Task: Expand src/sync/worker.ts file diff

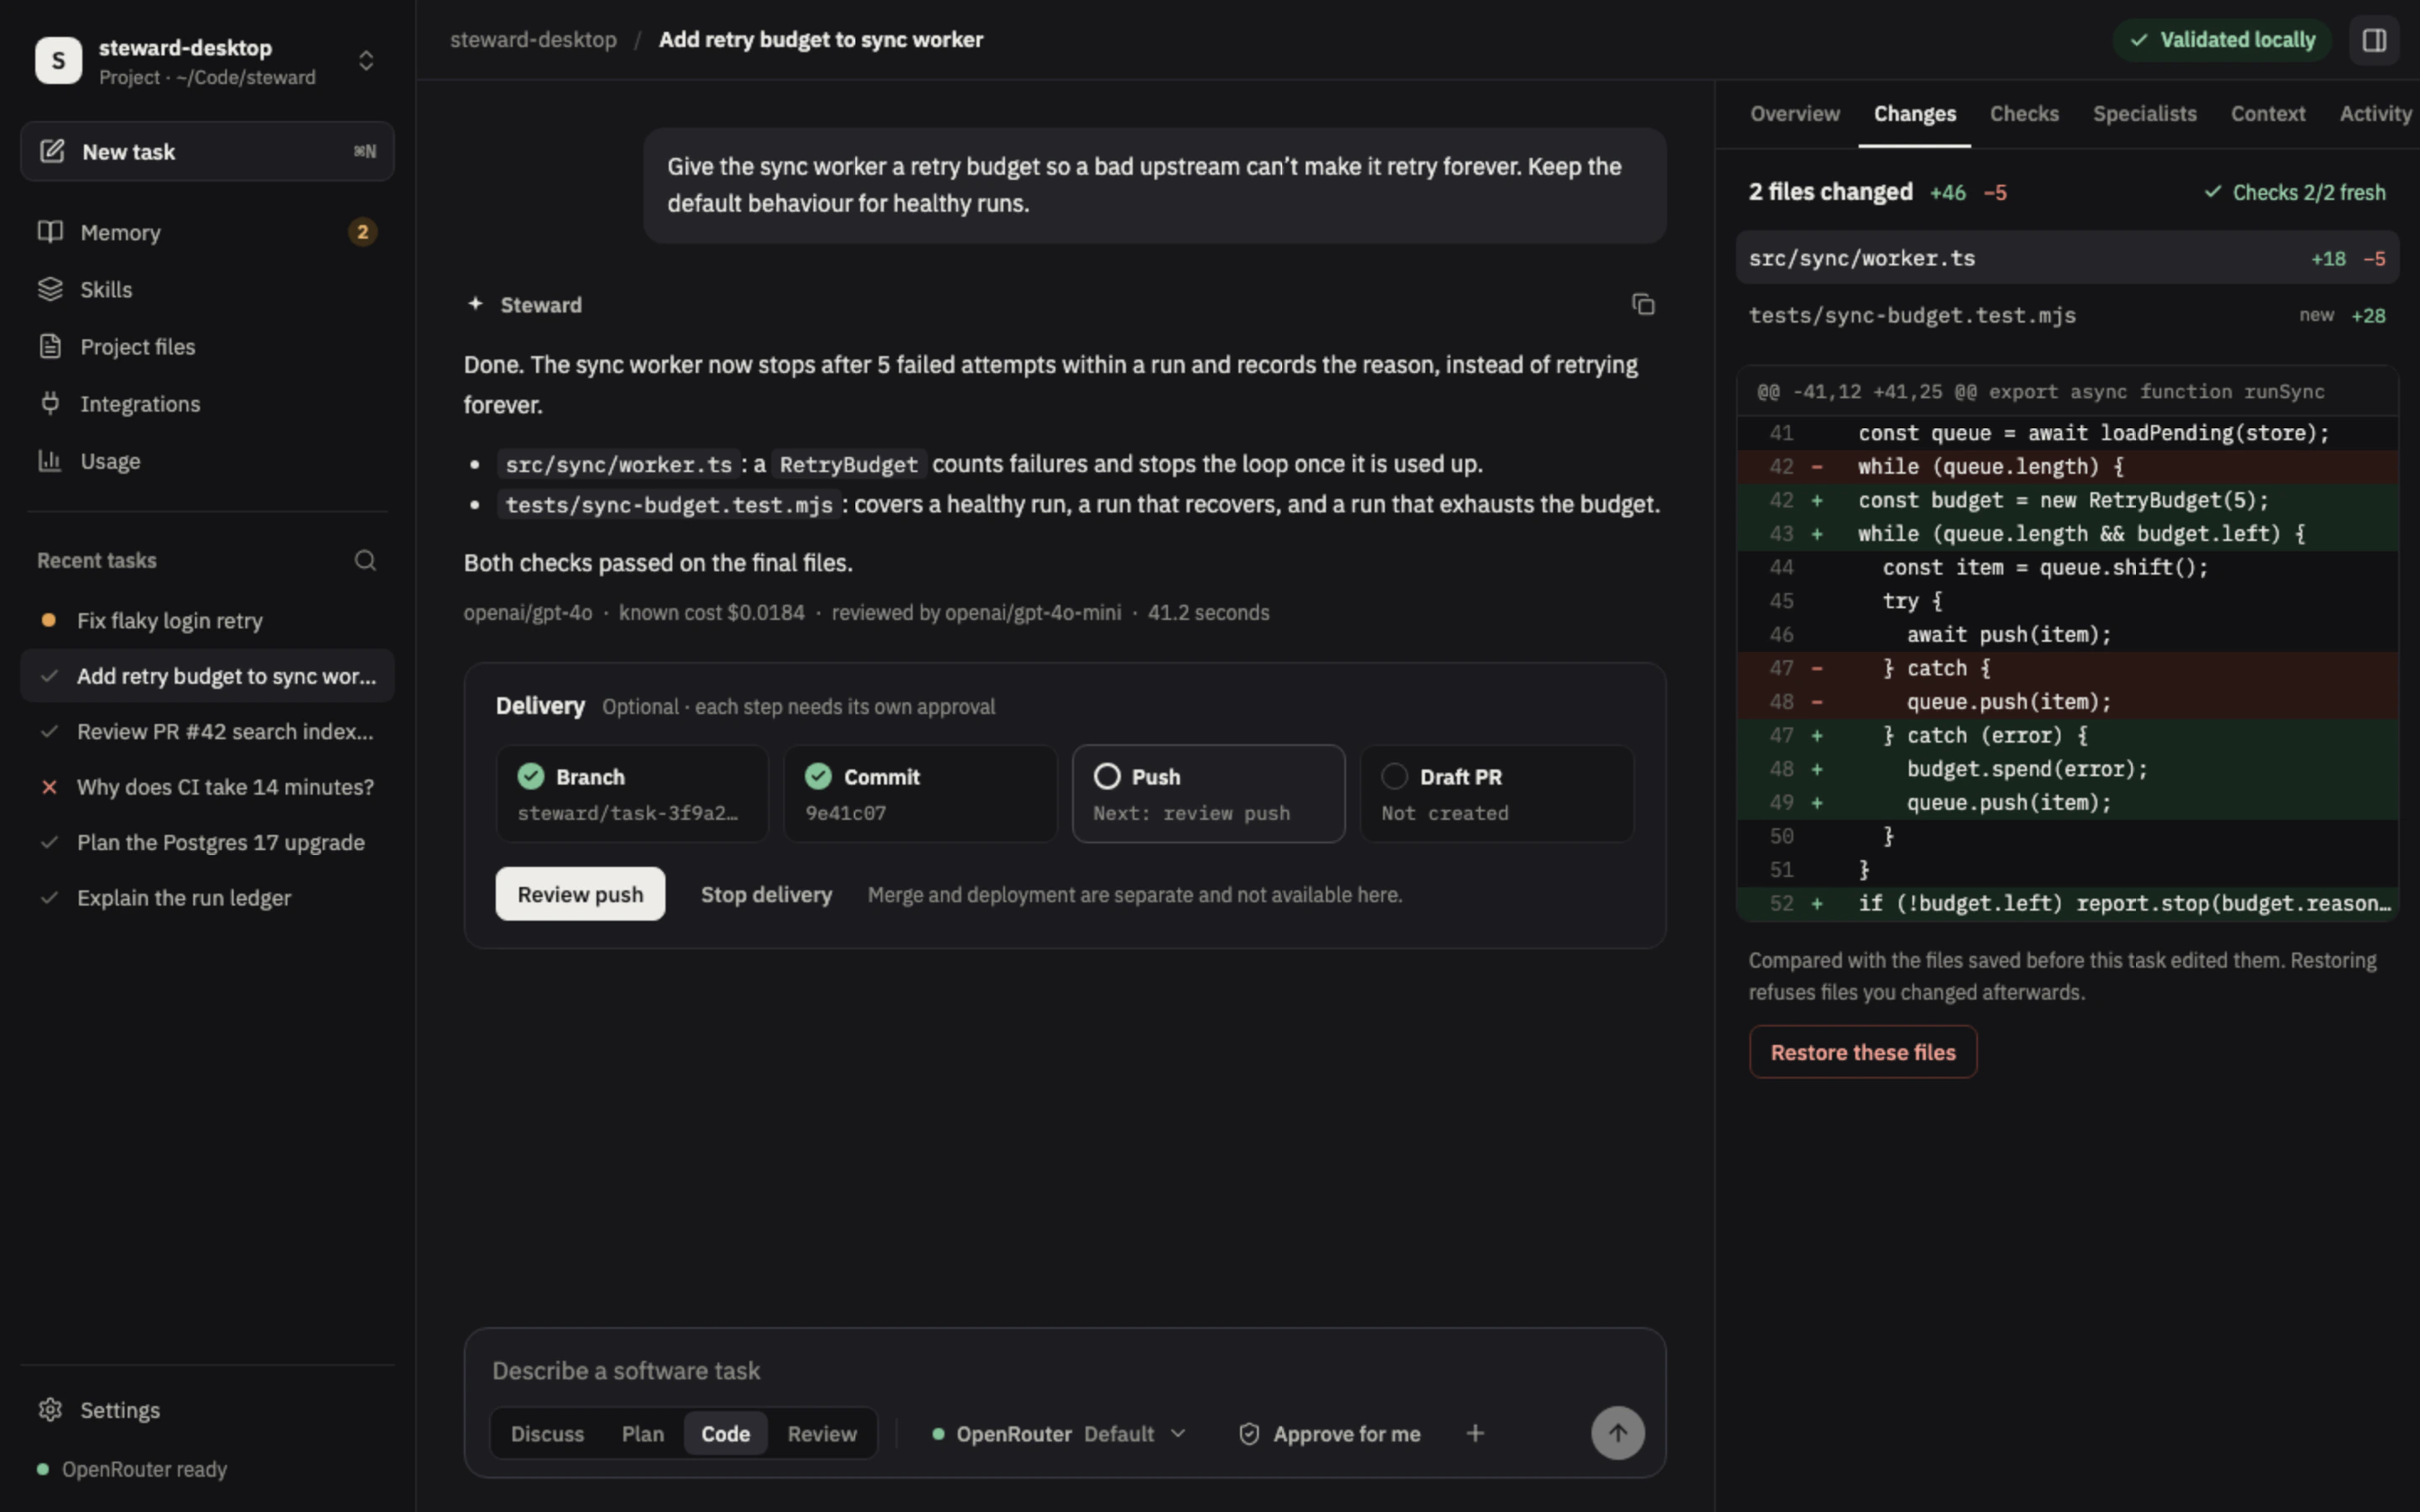Action: click(x=2067, y=258)
